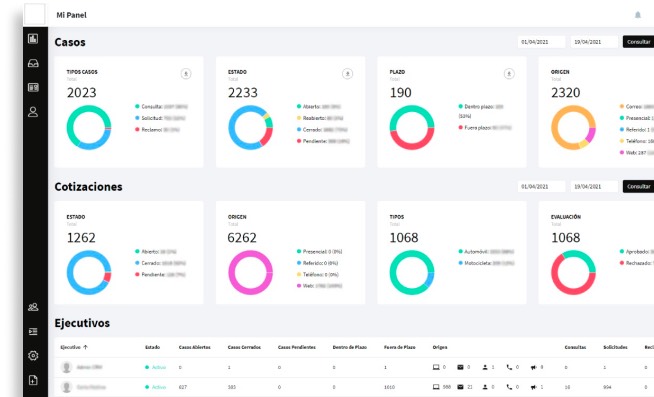Screen dimensions: 654x397
Task: Click Consultar button in Cotizaciones section
Action: pyautogui.click(x=638, y=186)
